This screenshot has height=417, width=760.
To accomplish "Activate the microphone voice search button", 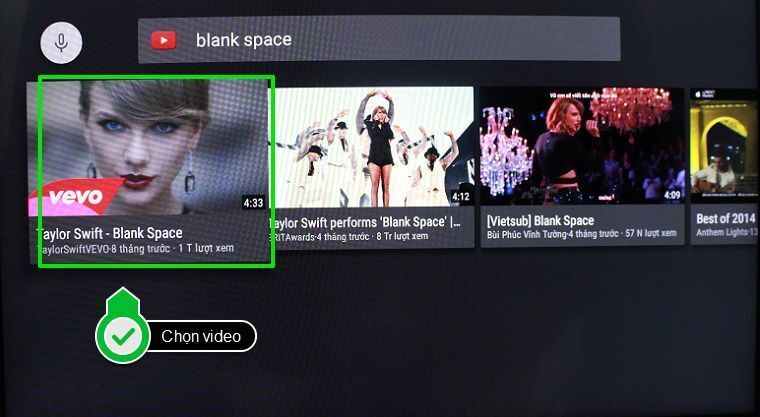I will pos(61,42).
